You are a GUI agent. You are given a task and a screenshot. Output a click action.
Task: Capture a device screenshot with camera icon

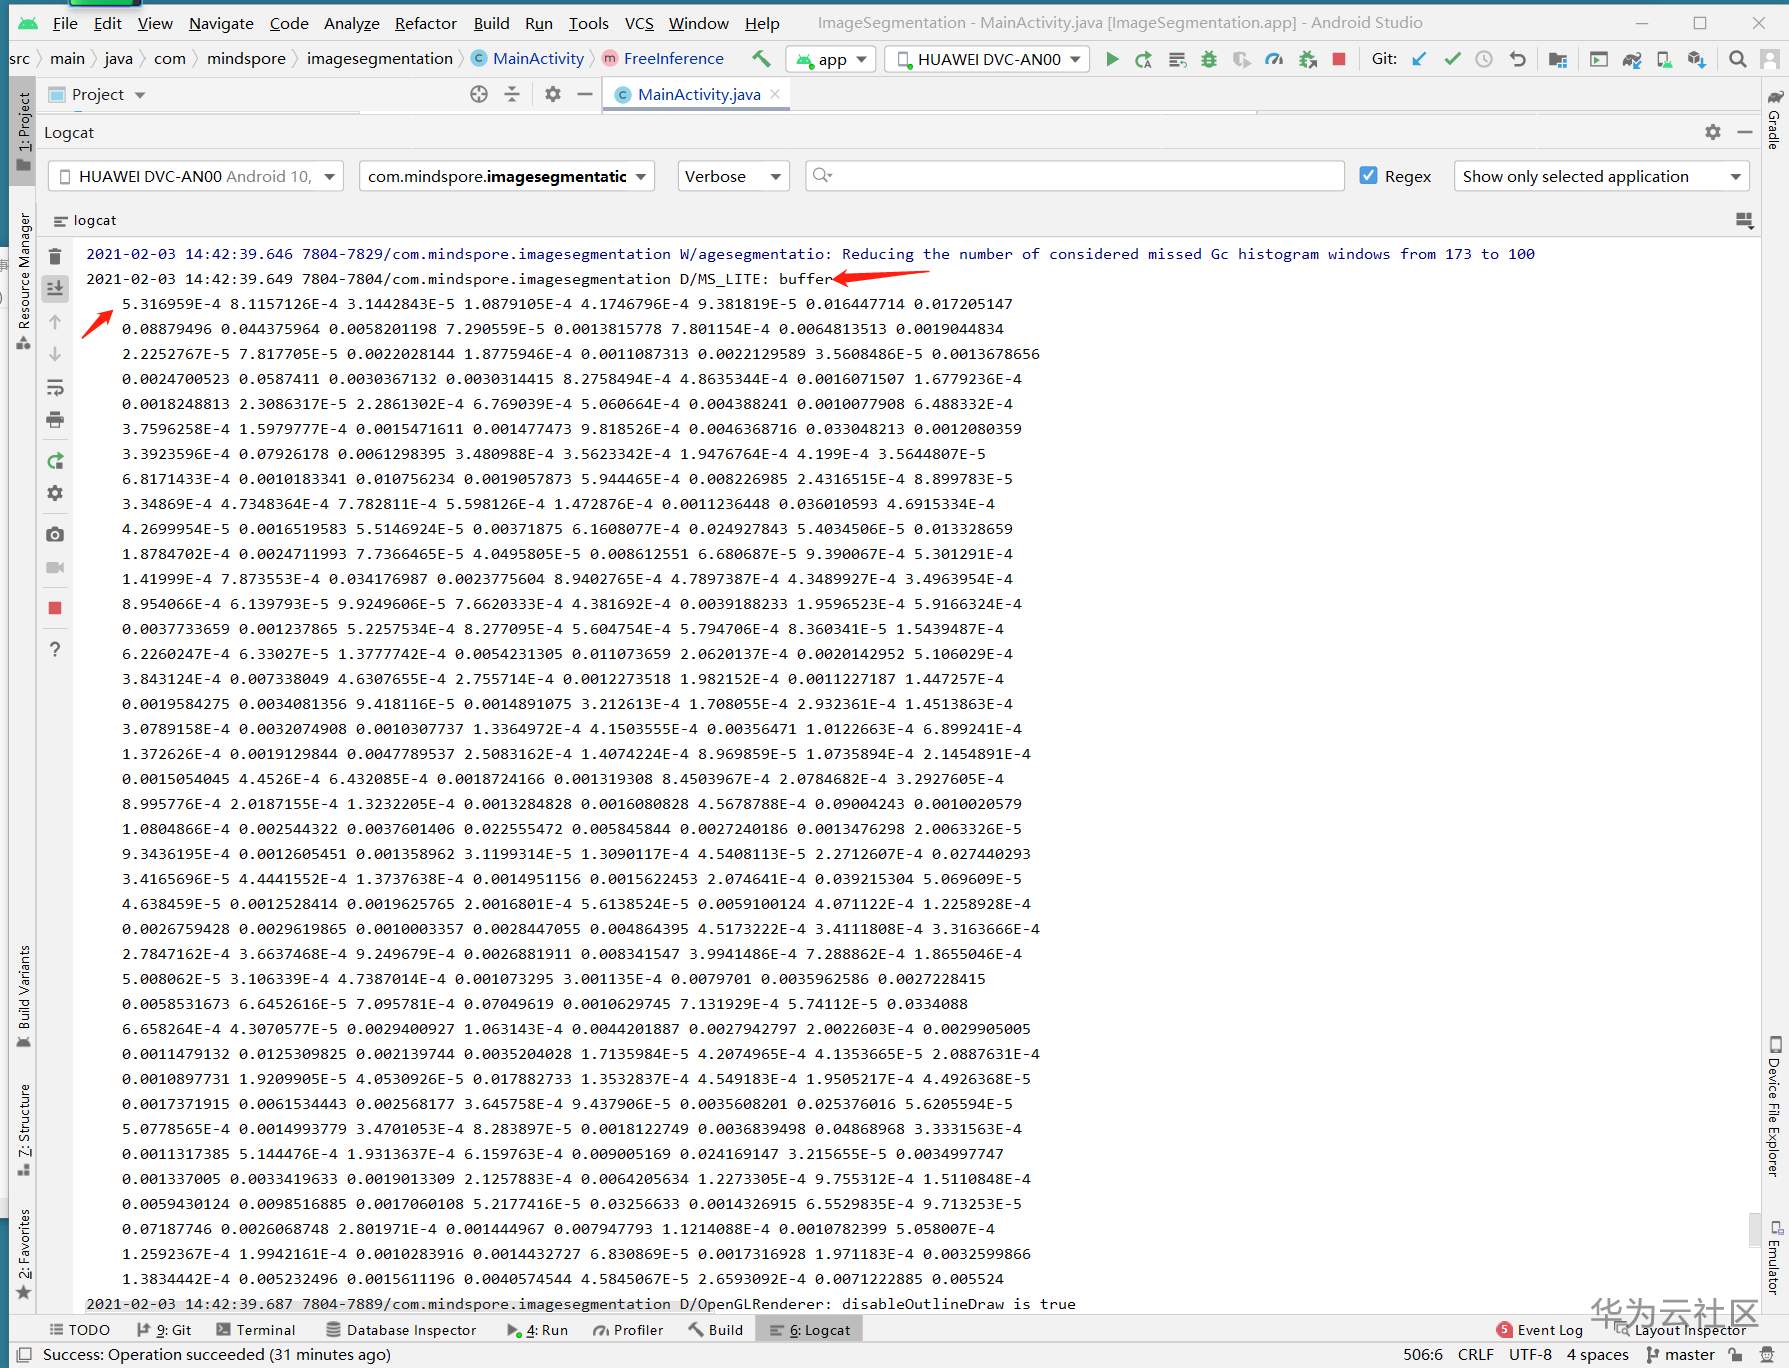55,535
